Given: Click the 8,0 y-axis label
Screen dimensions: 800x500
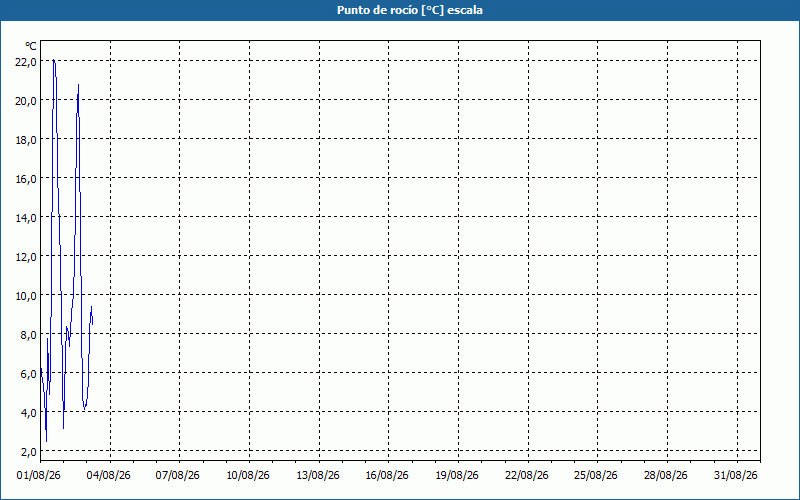Looking at the screenshot, I should click(28, 335).
